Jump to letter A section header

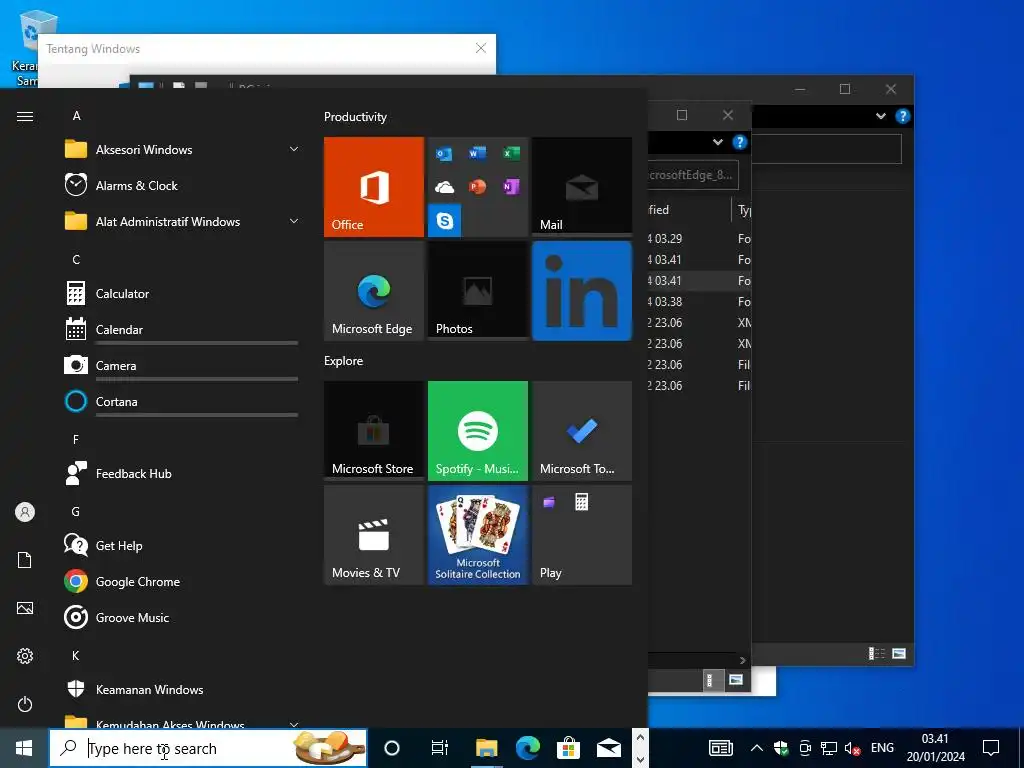pos(76,116)
